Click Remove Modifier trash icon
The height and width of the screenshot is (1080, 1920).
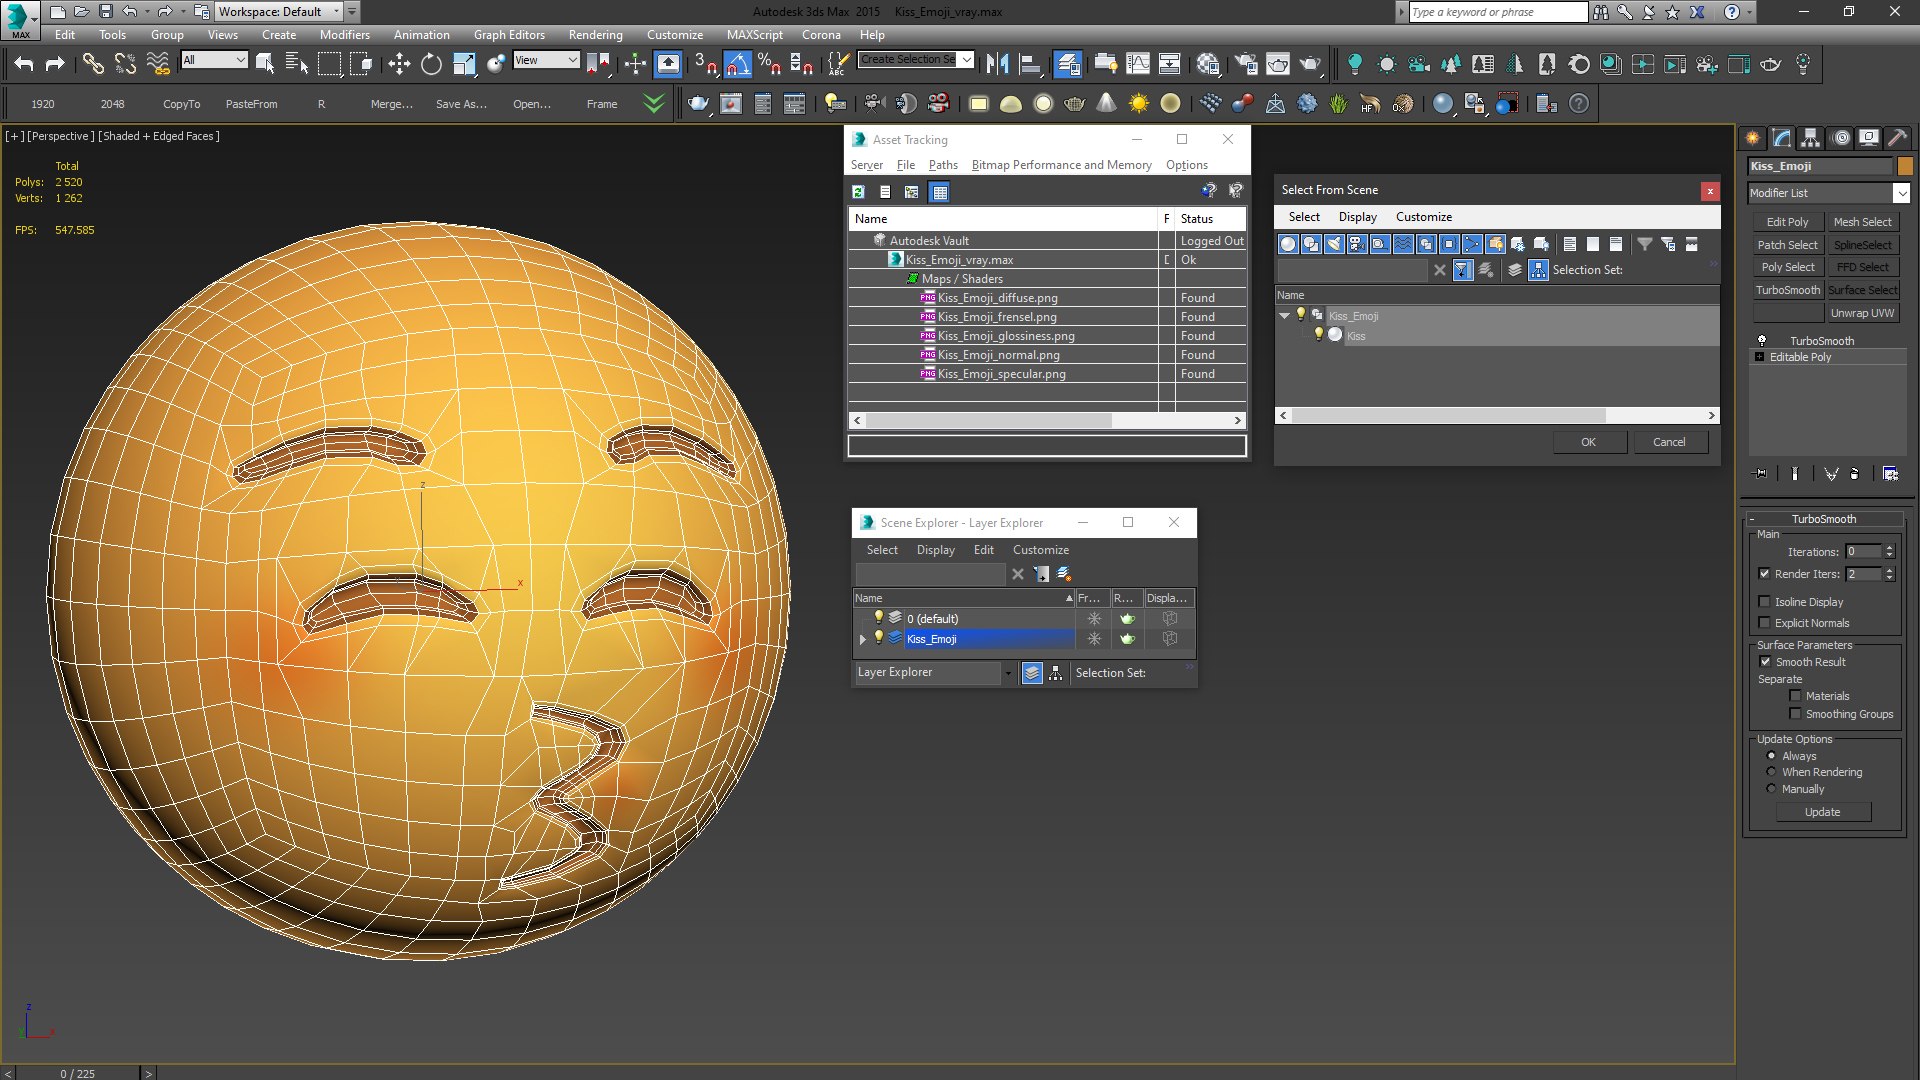click(x=1855, y=473)
